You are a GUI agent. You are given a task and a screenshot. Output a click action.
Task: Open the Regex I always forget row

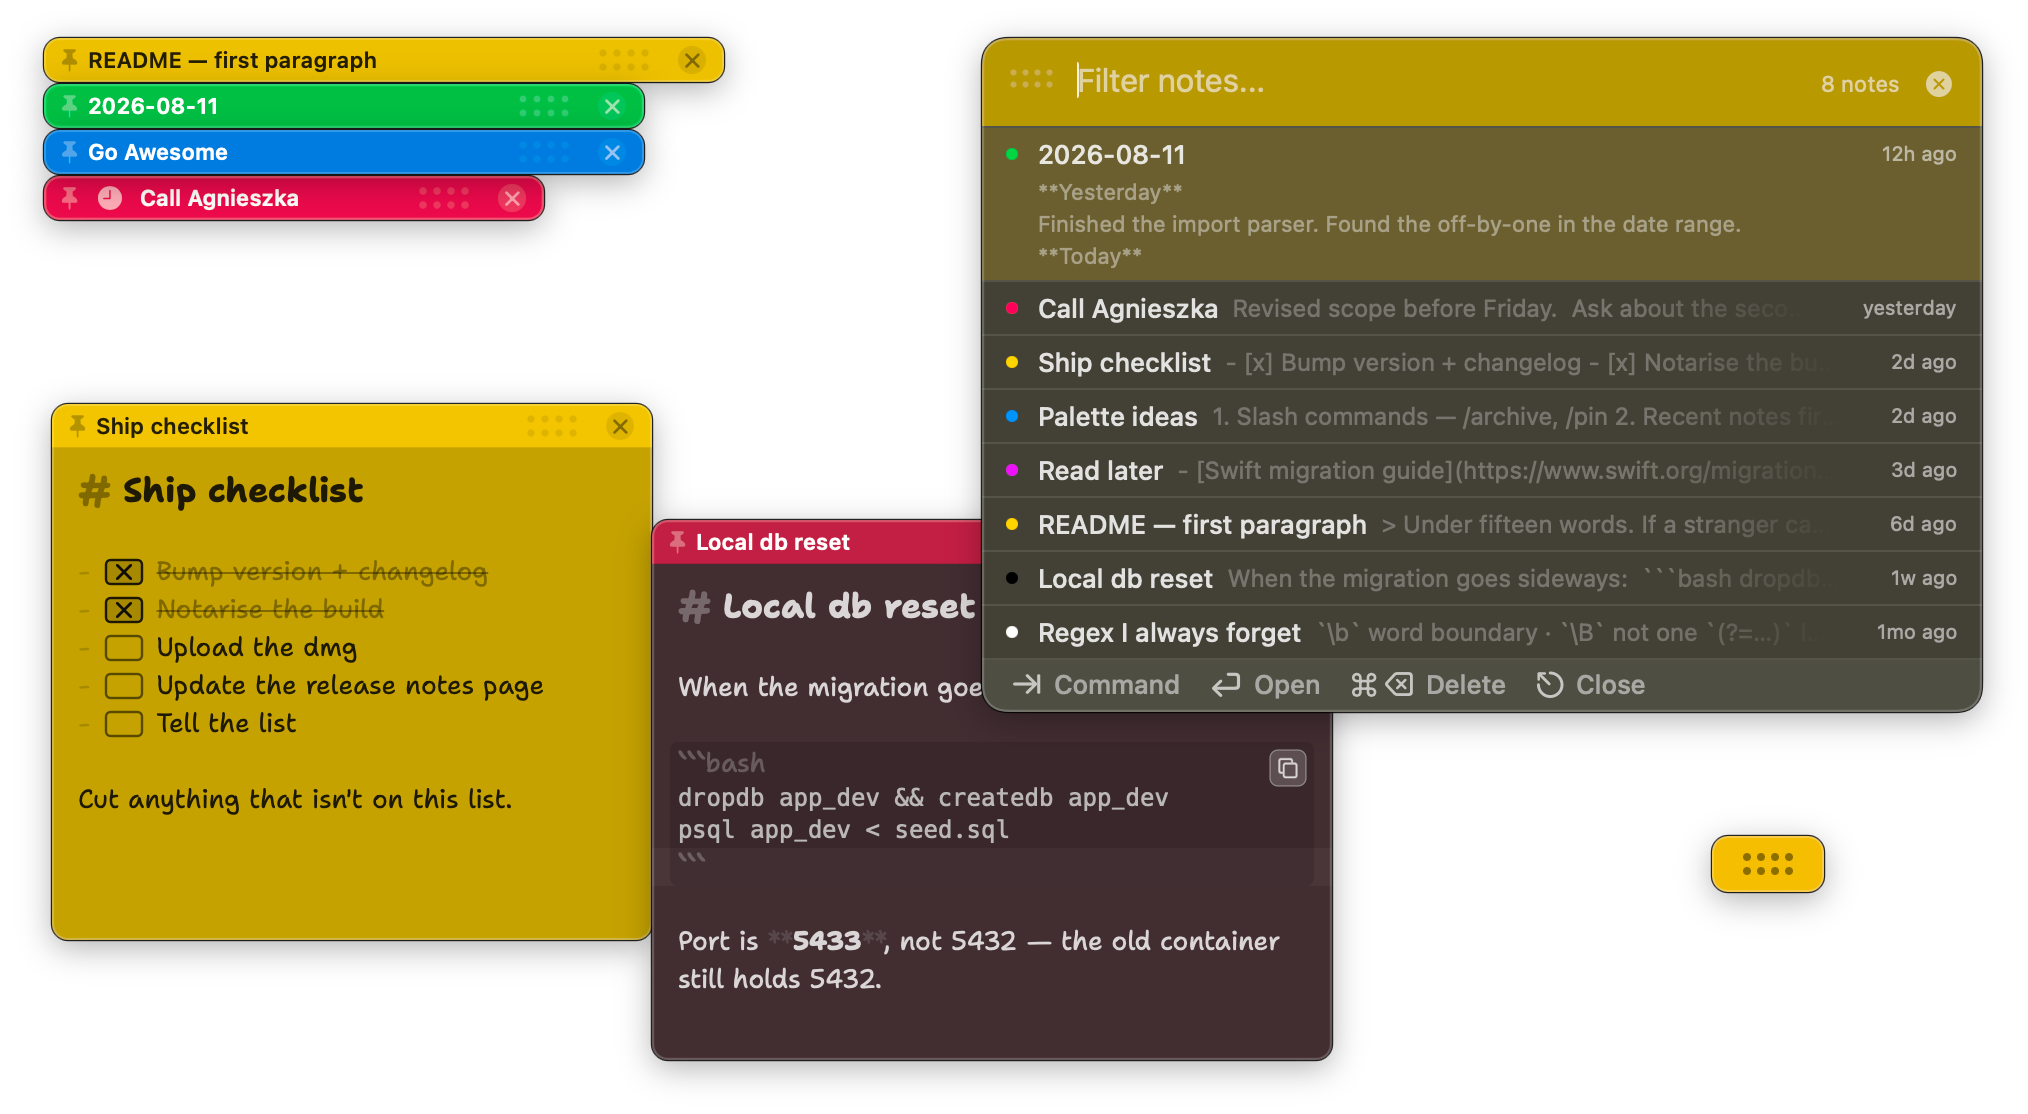[1482, 632]
